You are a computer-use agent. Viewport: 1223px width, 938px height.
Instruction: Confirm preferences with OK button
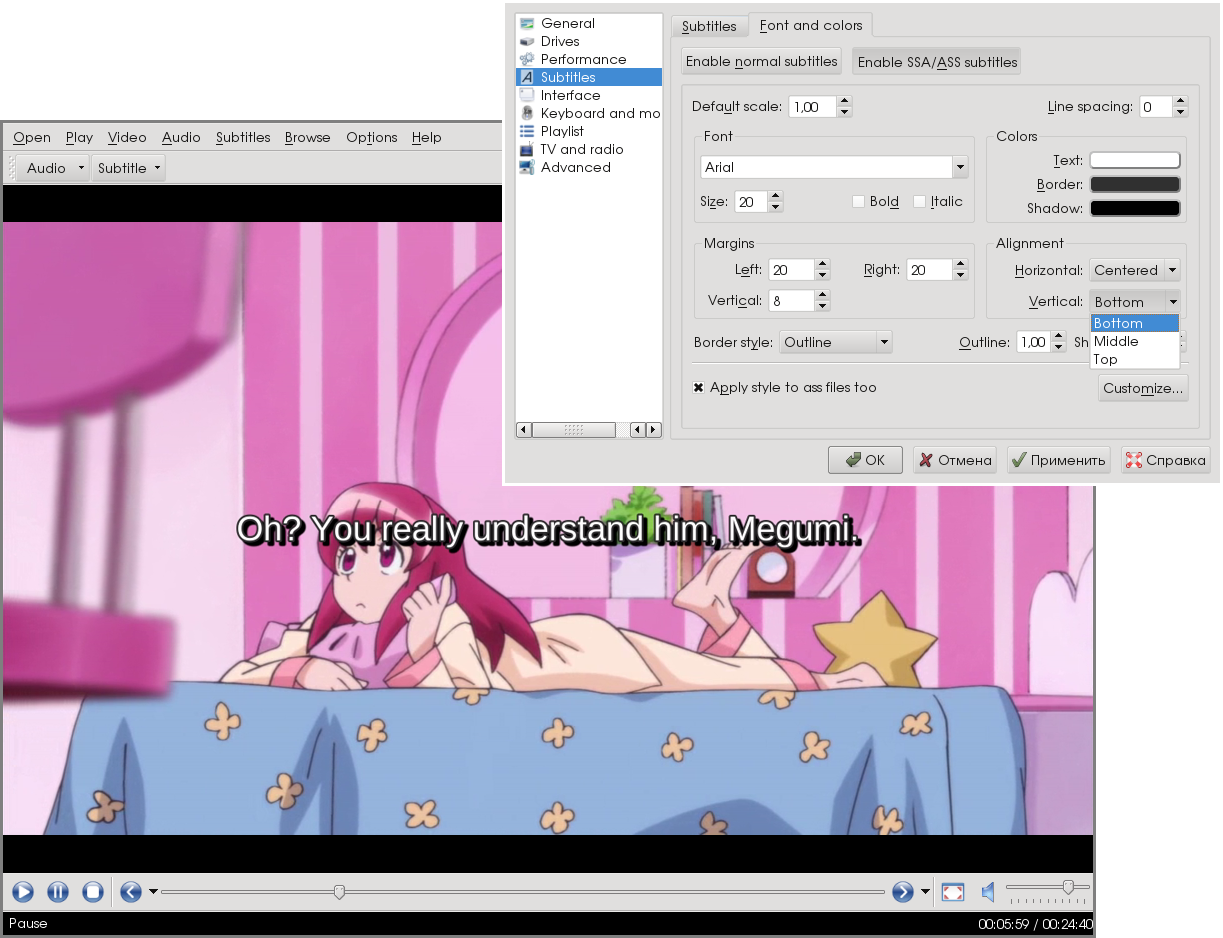tap(866, 460)
